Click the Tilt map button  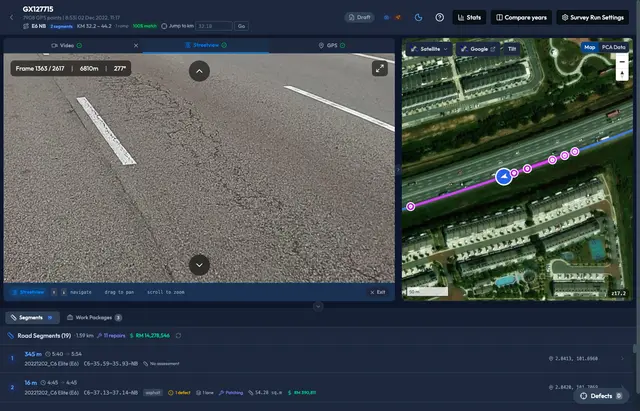(512, 49)
